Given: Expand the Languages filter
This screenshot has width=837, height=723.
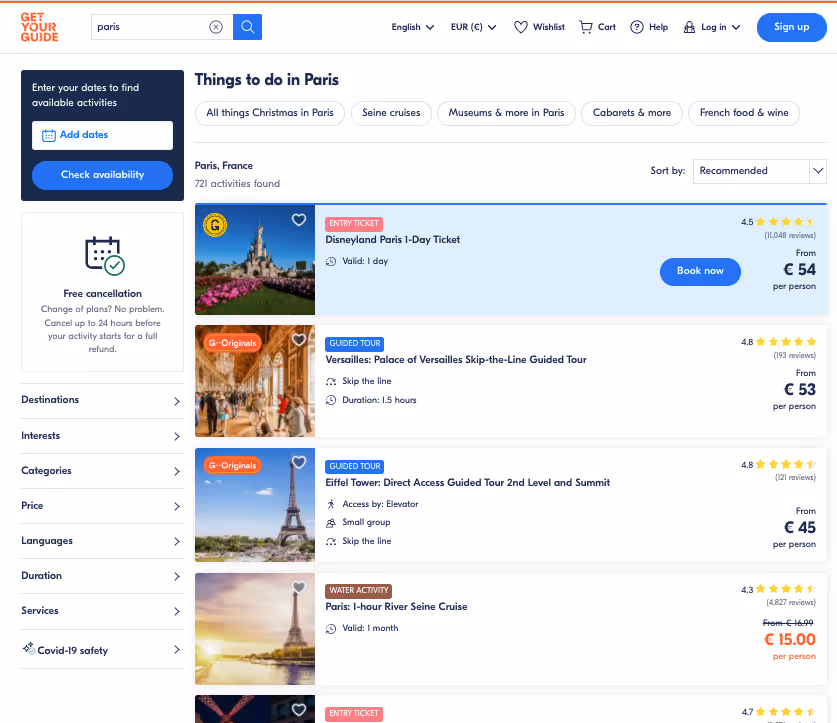Looking at the screenshot, I should [102, 541].
